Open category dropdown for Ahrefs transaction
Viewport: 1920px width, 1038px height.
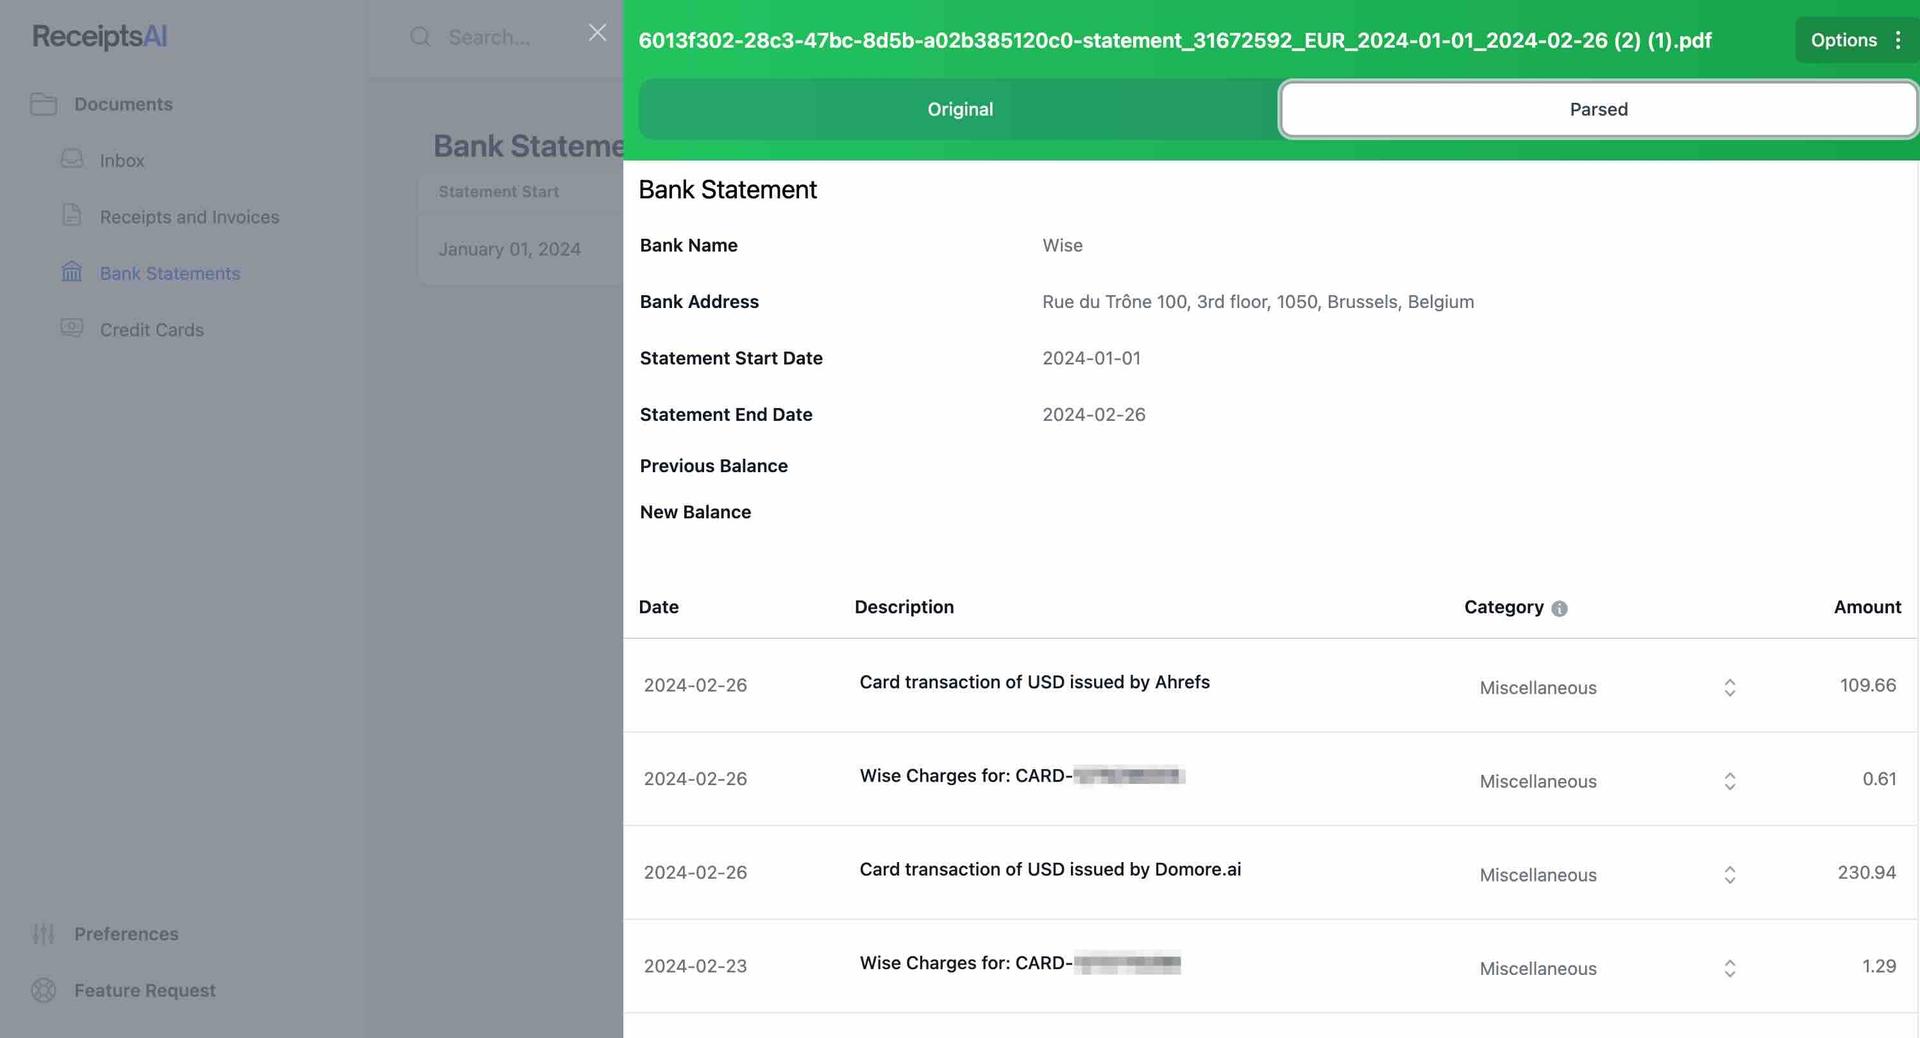click(x=1608, y=687)
